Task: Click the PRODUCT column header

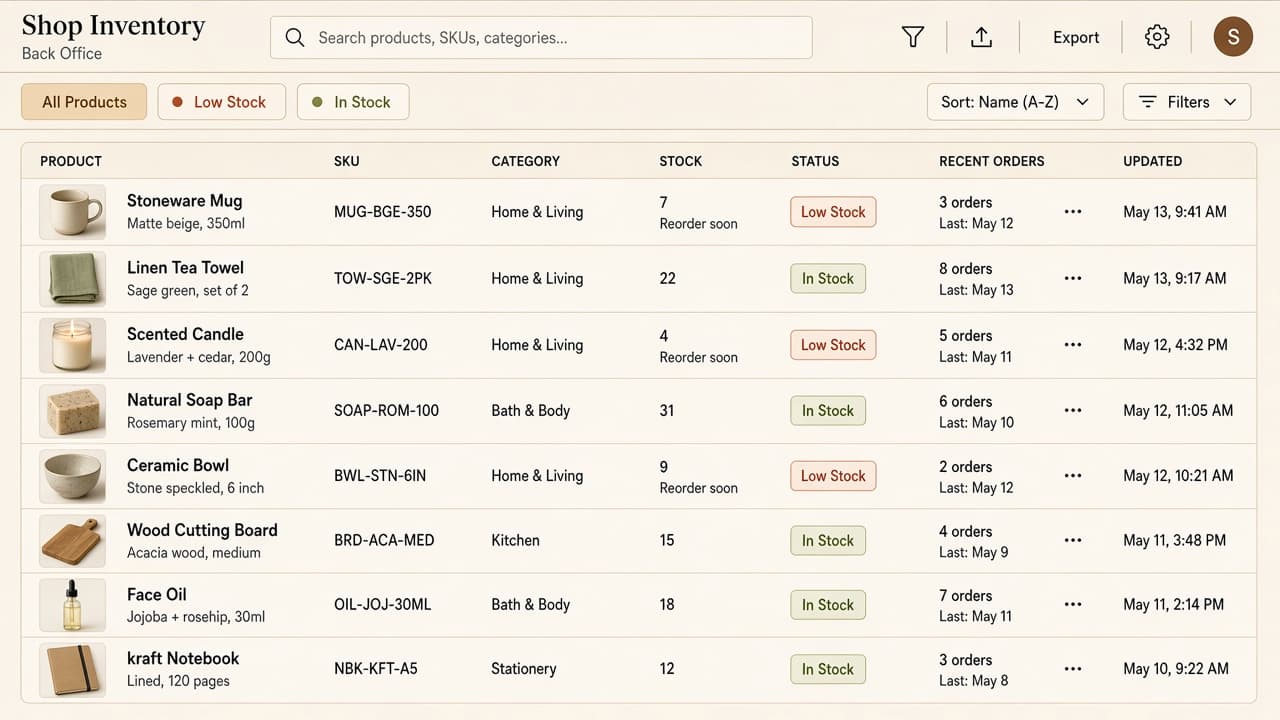Action: tap(71, 161)
